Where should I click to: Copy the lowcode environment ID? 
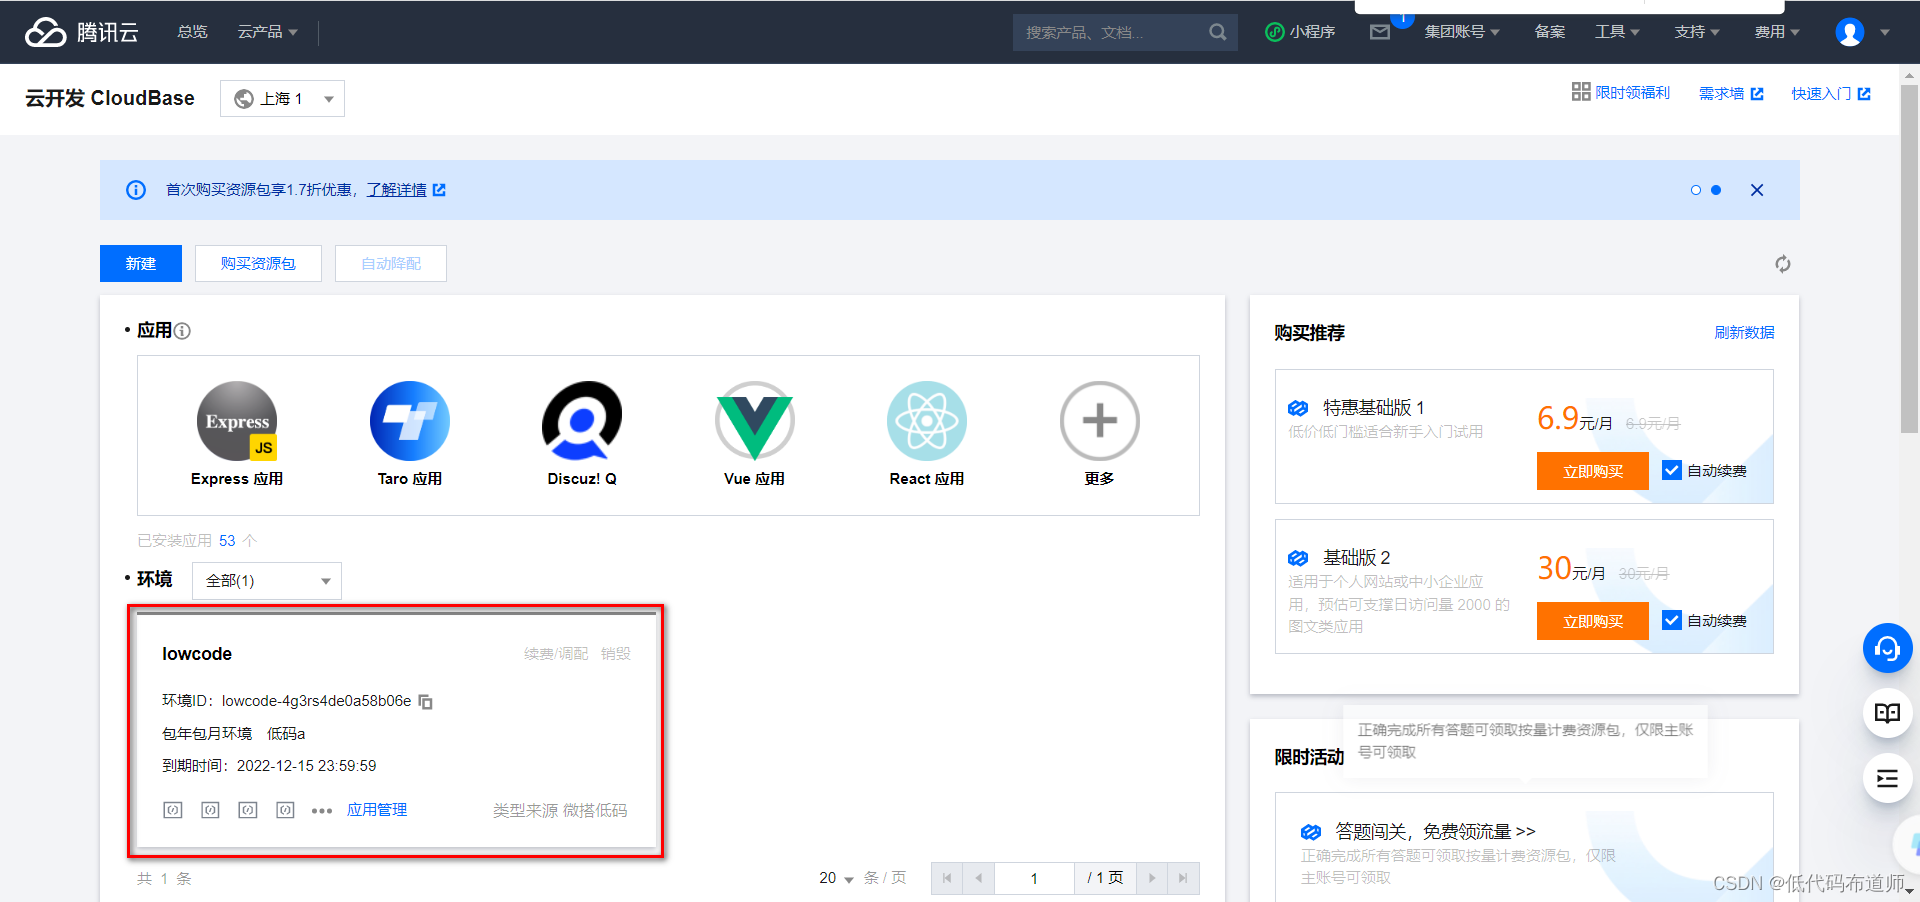pos(425,702)
